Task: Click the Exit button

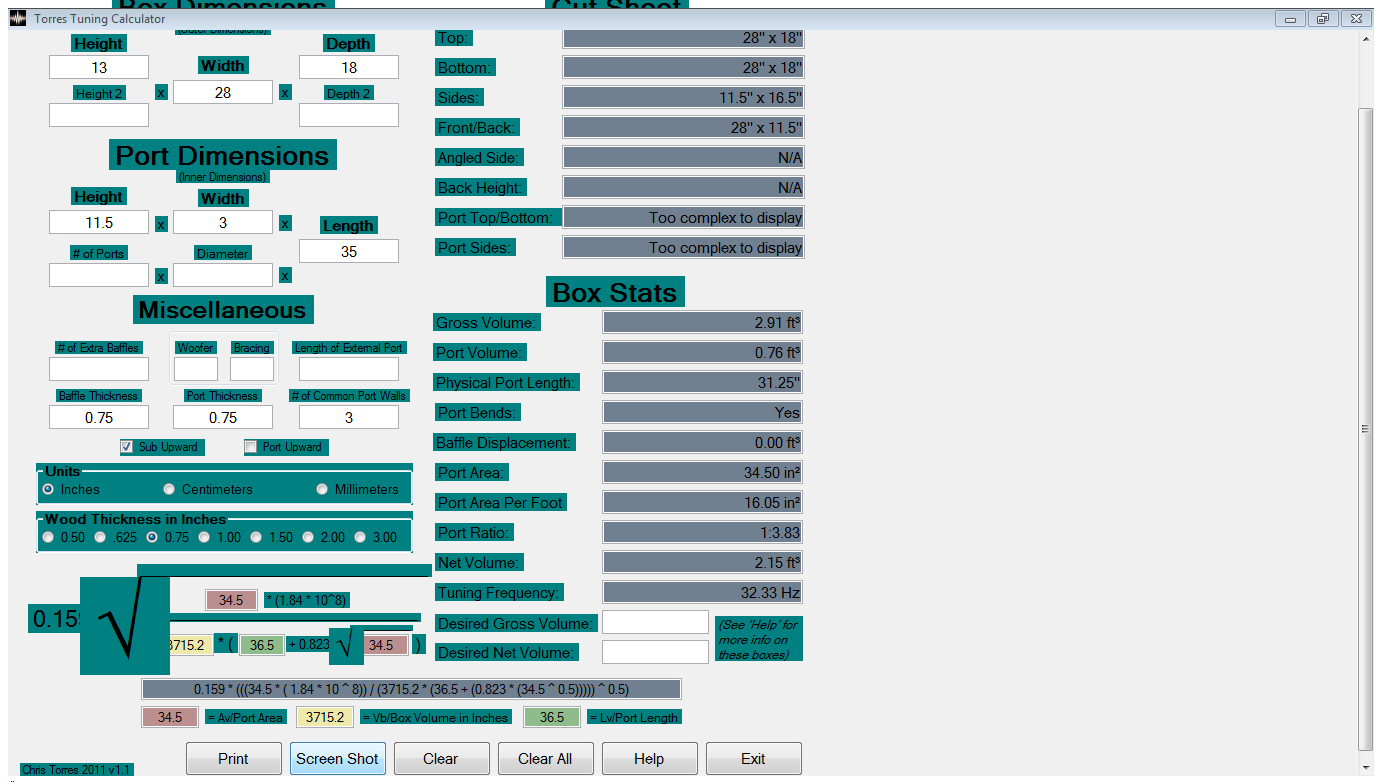Action: 754,759
